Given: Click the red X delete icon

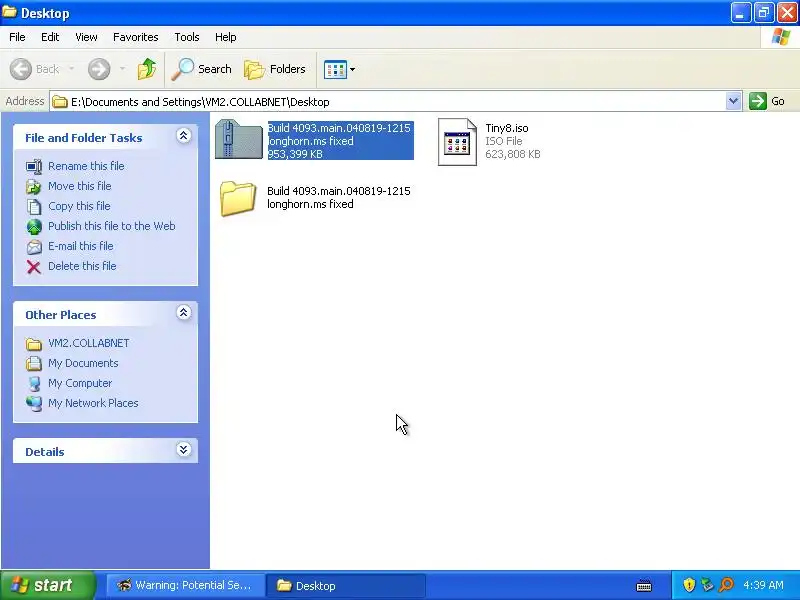Looking at the screenshot, I should coord(34,266).
